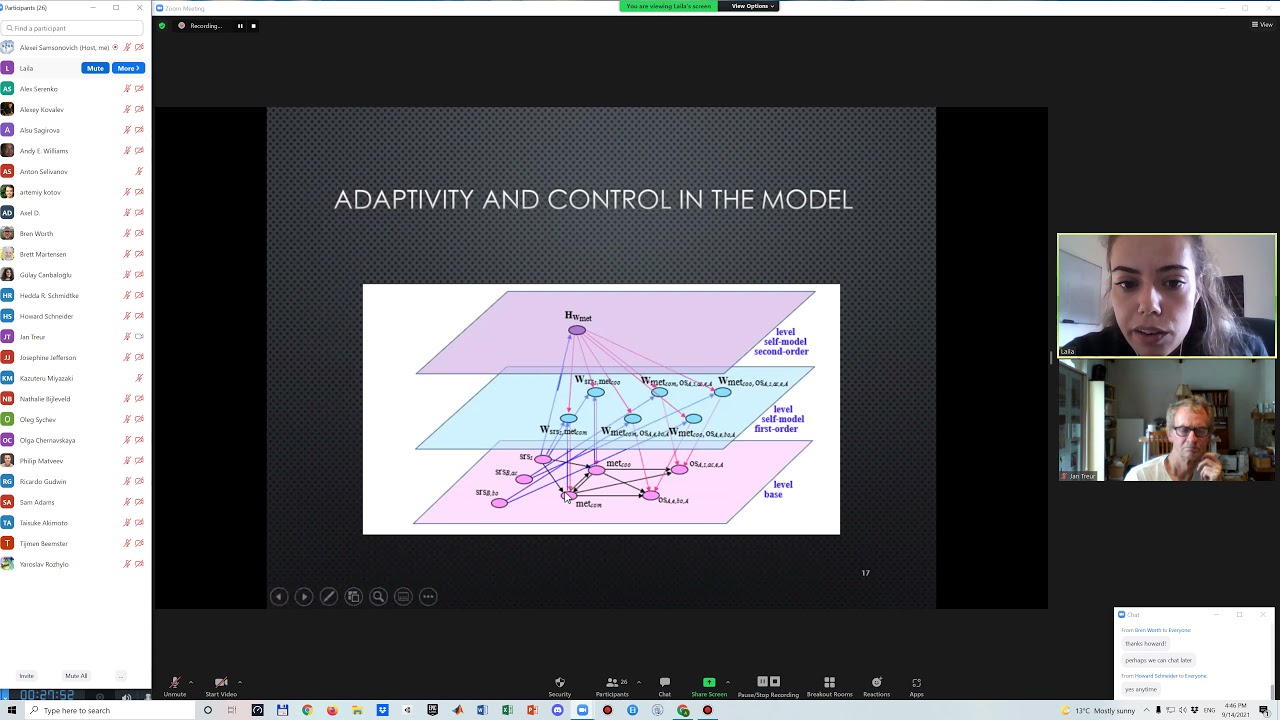The width and height of the screenshot is (1280, 720).
Task: Open Word in the taskbar
Action: 482,711
